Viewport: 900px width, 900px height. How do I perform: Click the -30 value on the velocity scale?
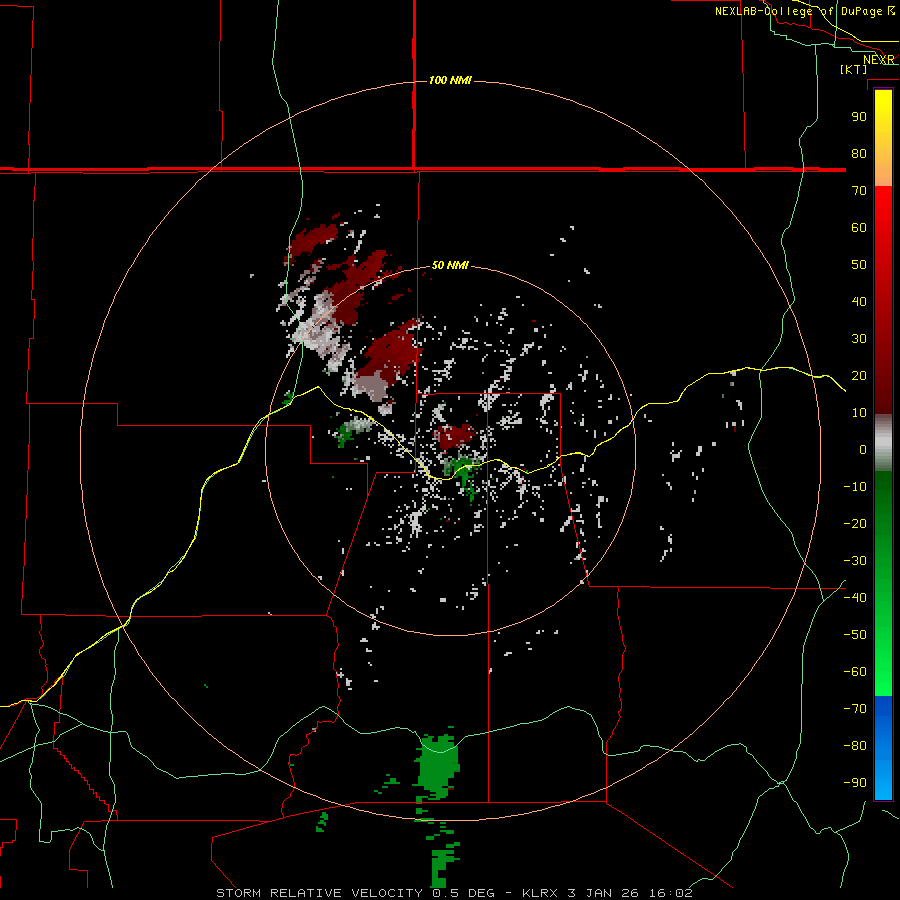coord(855,561)
